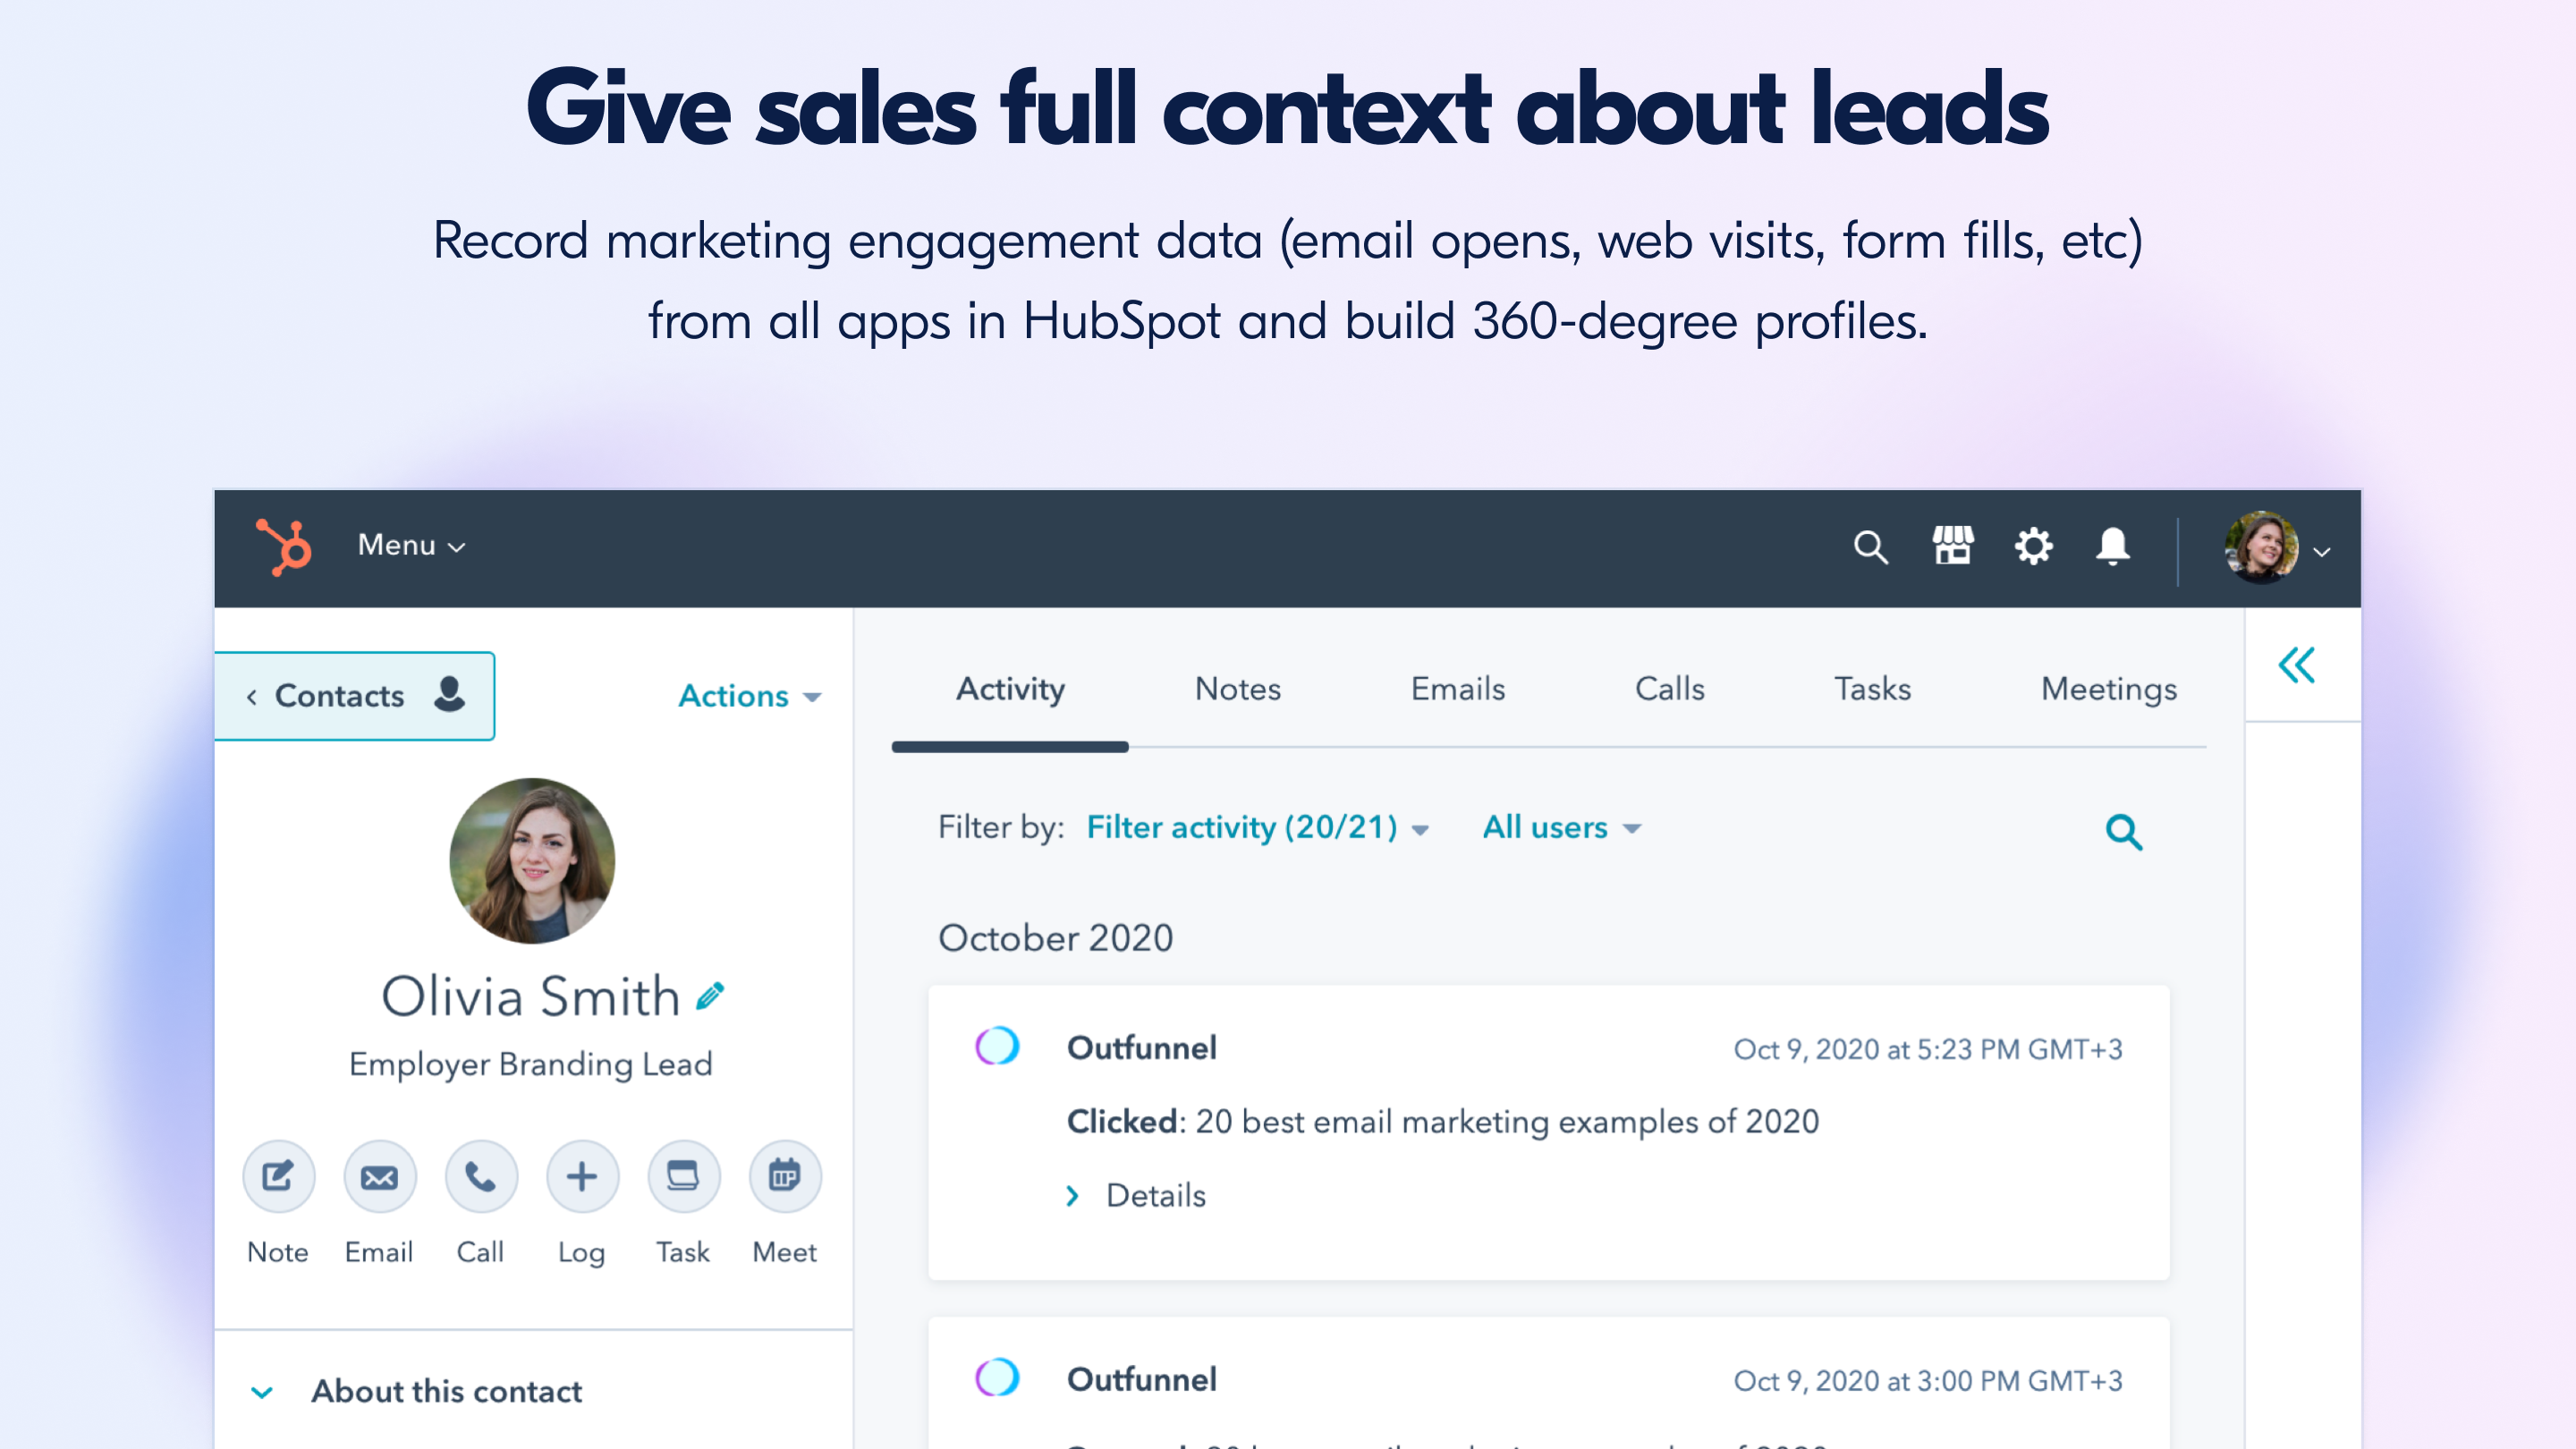Open the settings gear icon
This screenshot has height=1449, width=2576.
2033,546
